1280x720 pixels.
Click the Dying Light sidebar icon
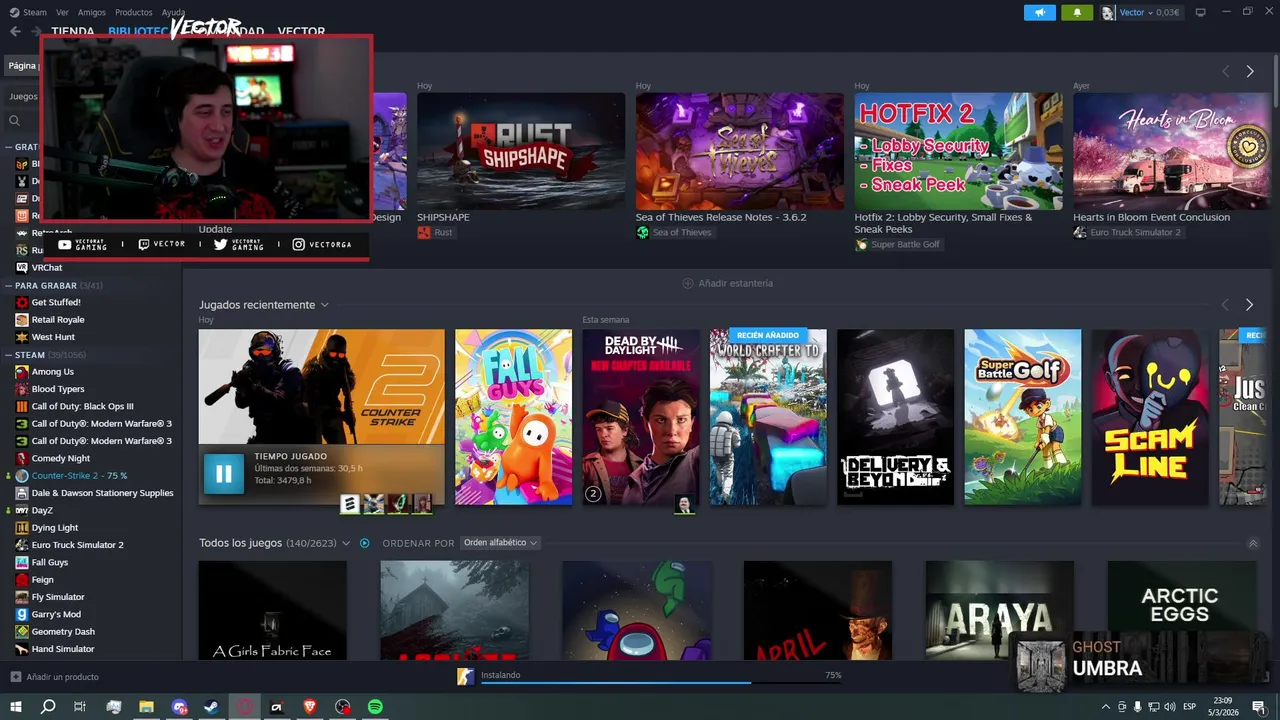(x=22, y=527)
